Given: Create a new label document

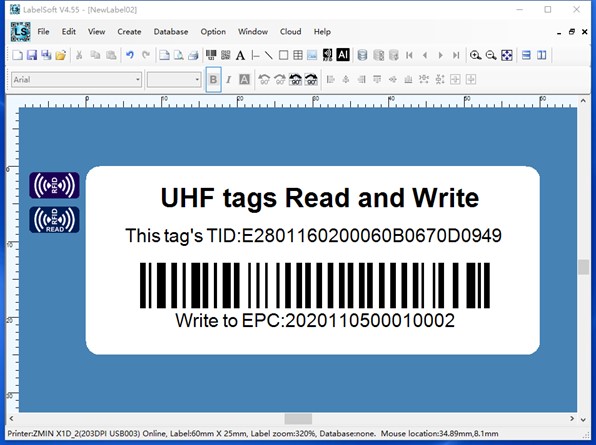Looking at the screenshot, I should click(x=17, y=55).
